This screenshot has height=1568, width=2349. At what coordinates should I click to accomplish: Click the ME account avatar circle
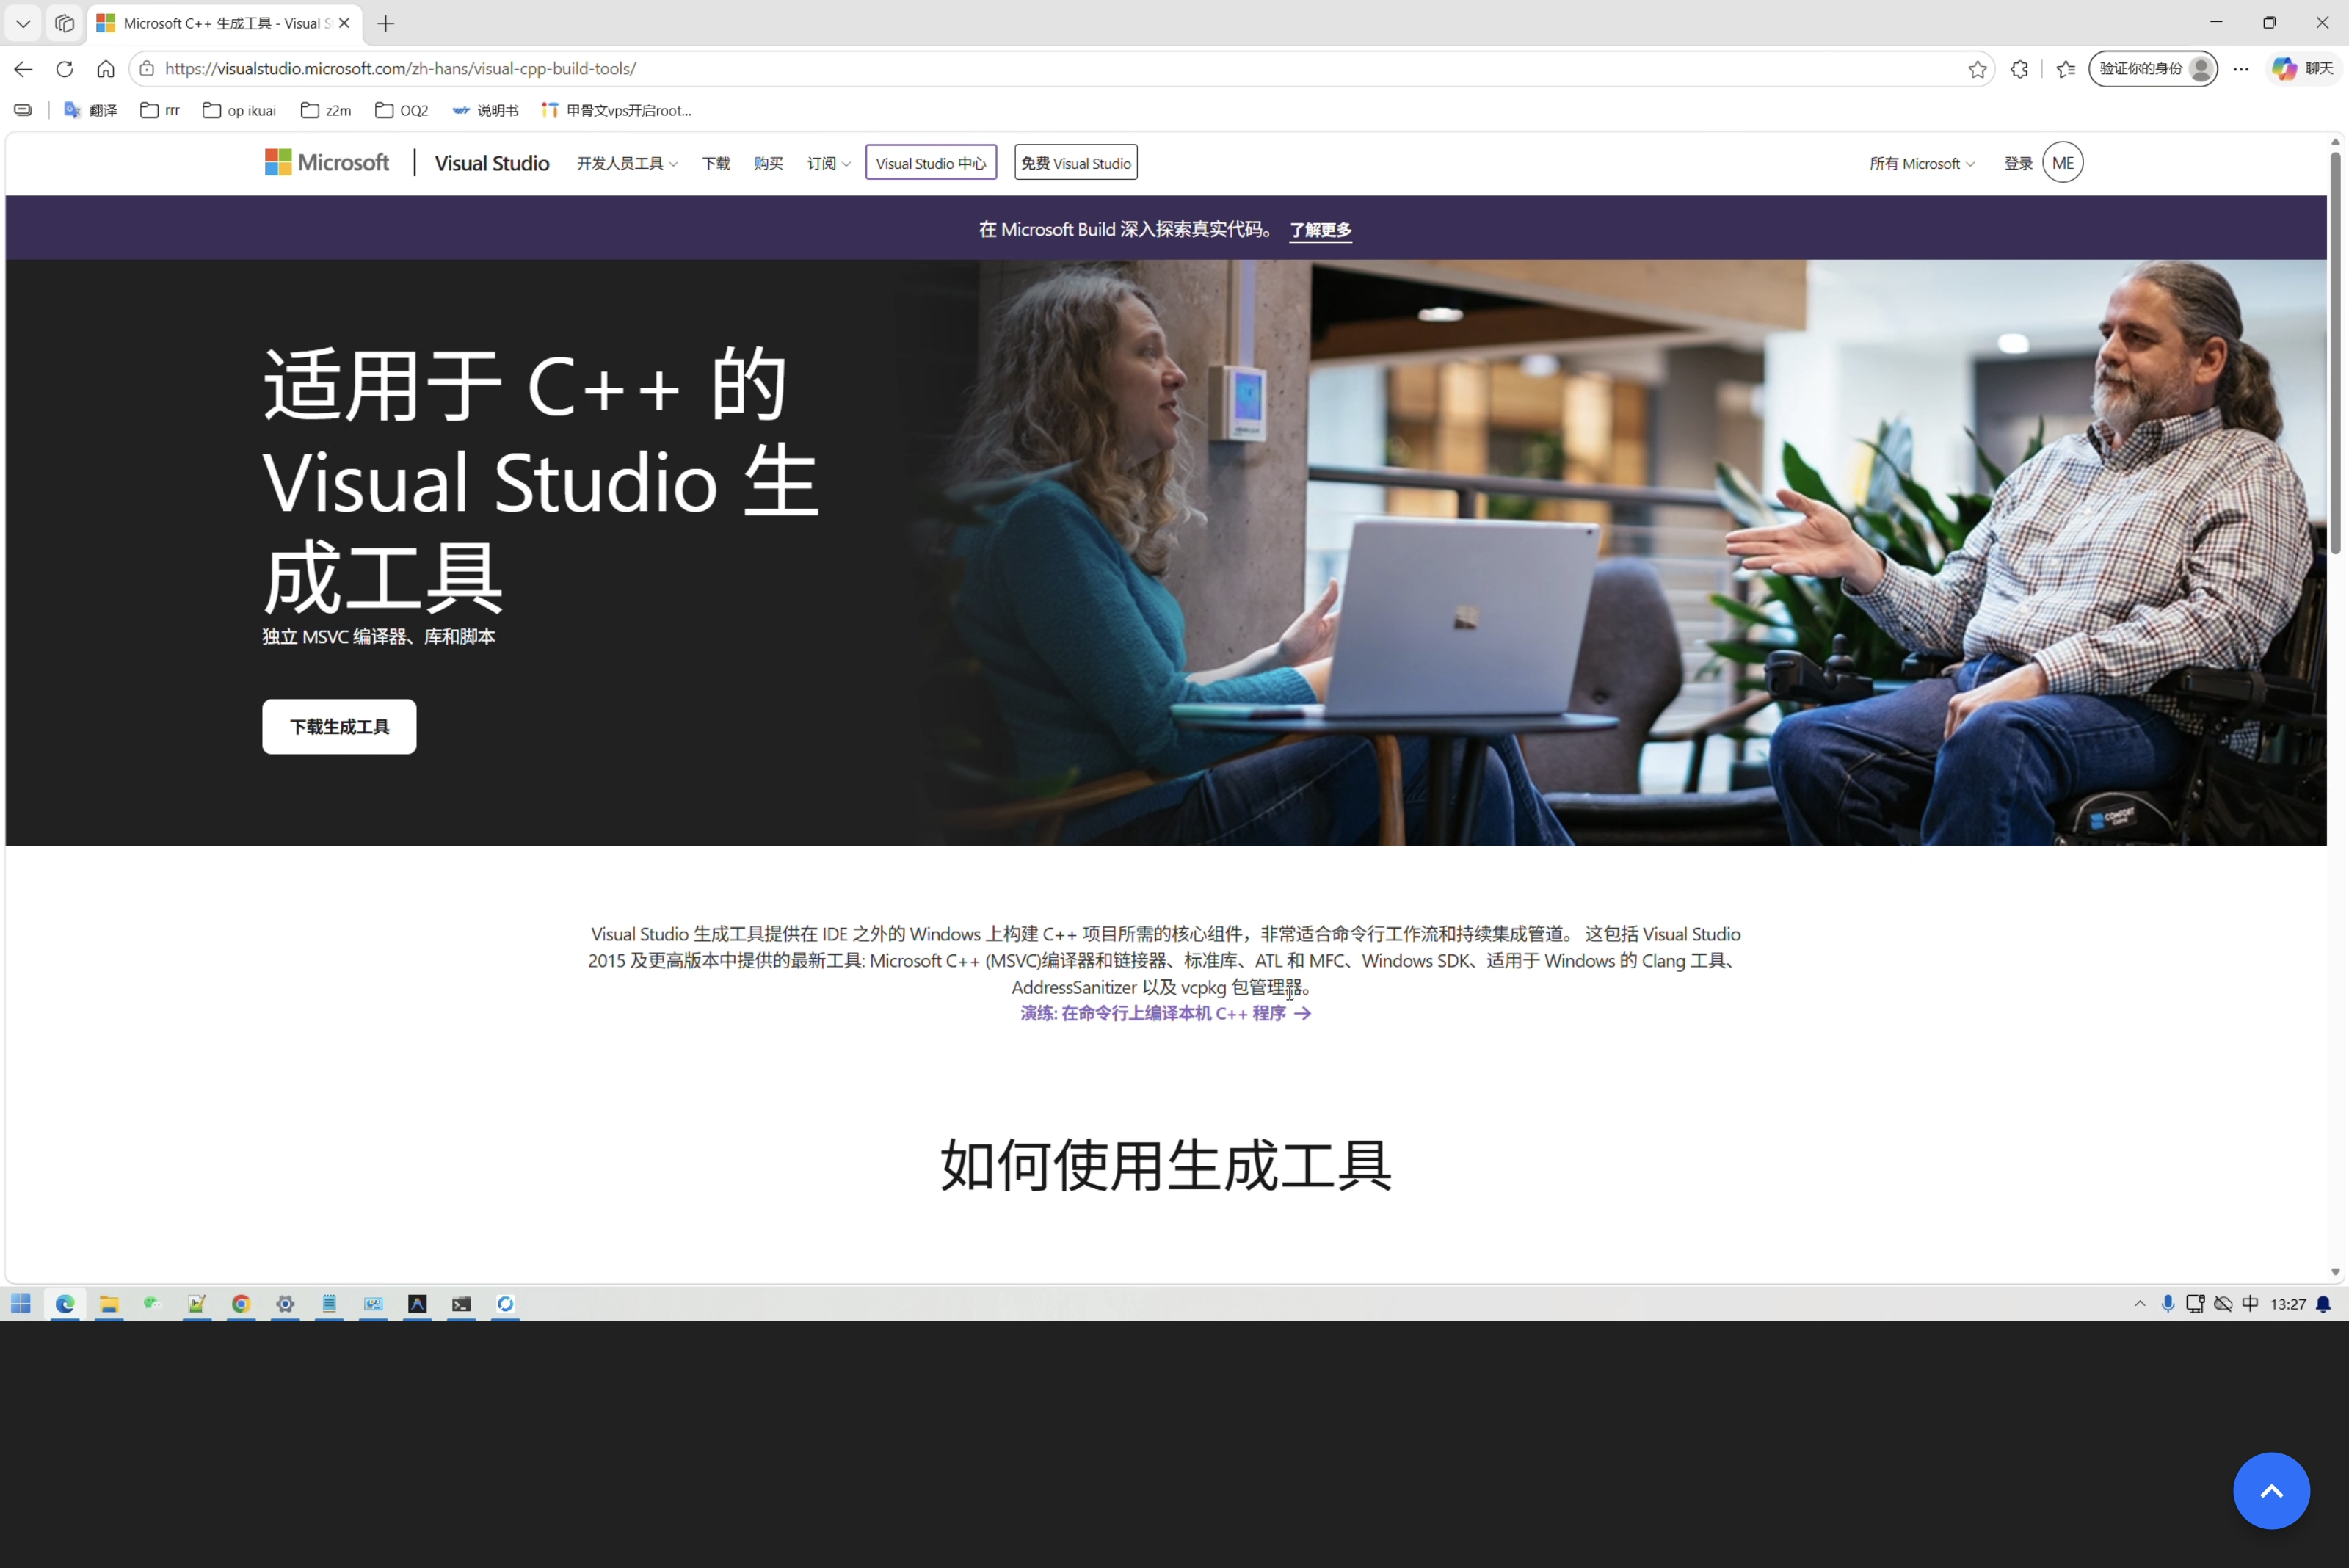click(2062, 163)
